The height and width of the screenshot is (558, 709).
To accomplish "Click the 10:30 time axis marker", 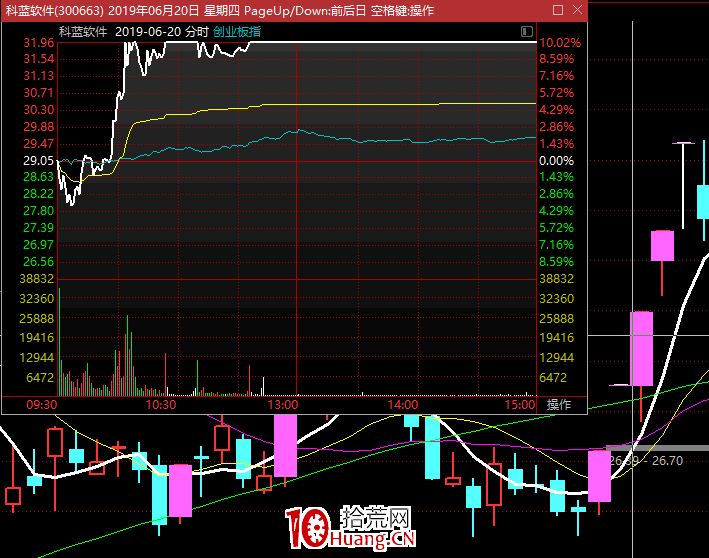I will click(x=161, y=404).
